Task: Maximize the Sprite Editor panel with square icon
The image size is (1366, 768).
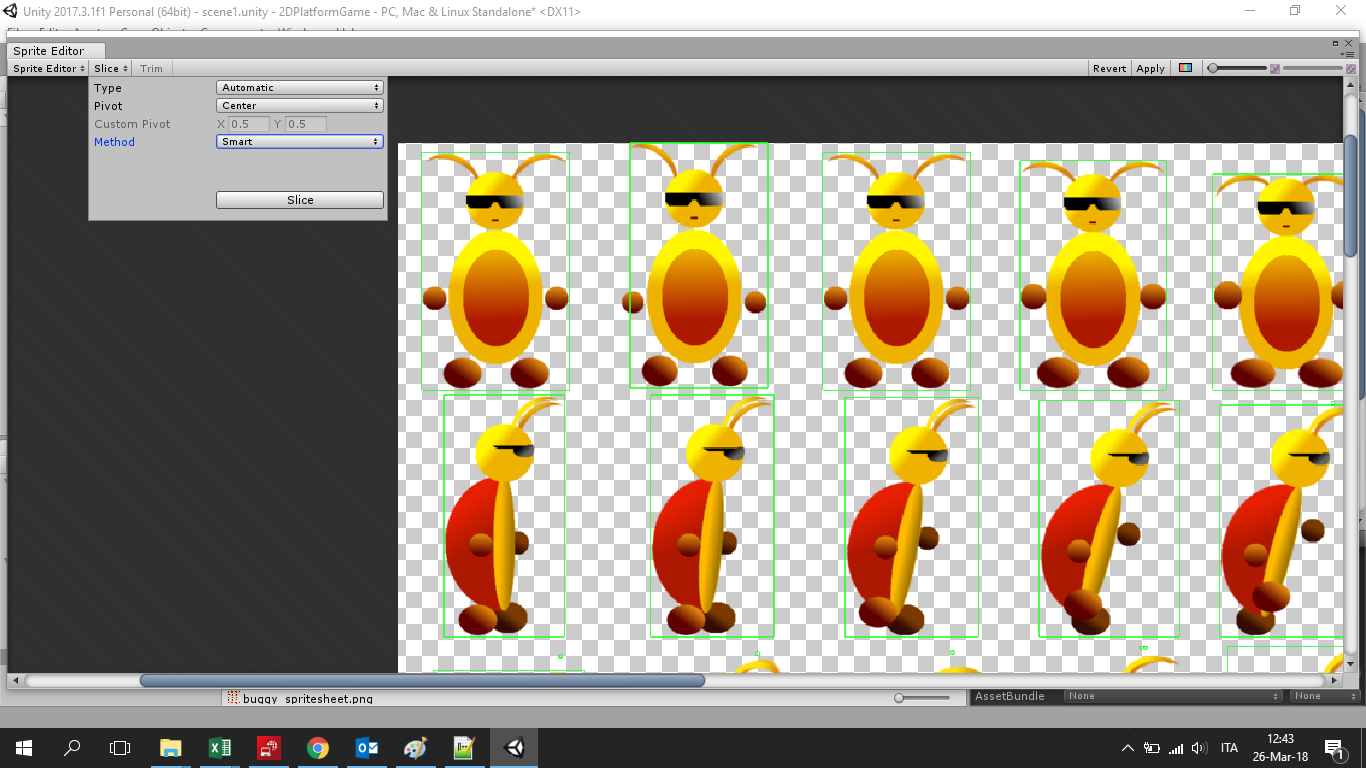Action: (1335, 44)
